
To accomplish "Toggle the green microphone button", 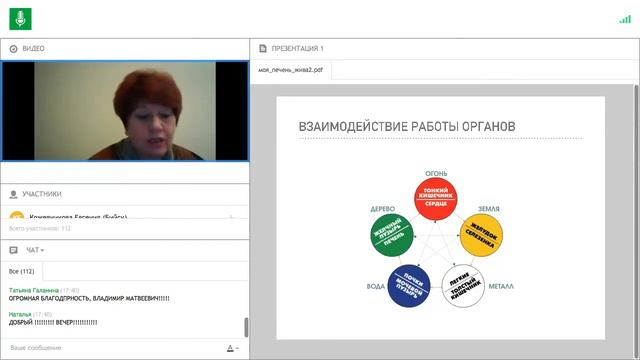I will click(20, 19).
